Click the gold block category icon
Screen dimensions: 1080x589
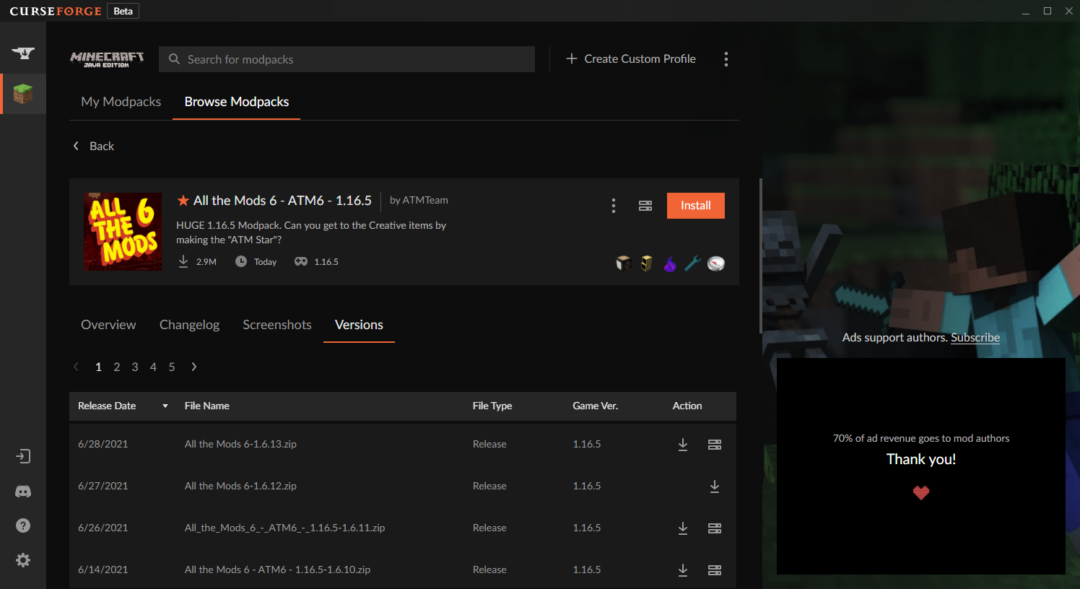pyautogui.click(x=646, y=263)
